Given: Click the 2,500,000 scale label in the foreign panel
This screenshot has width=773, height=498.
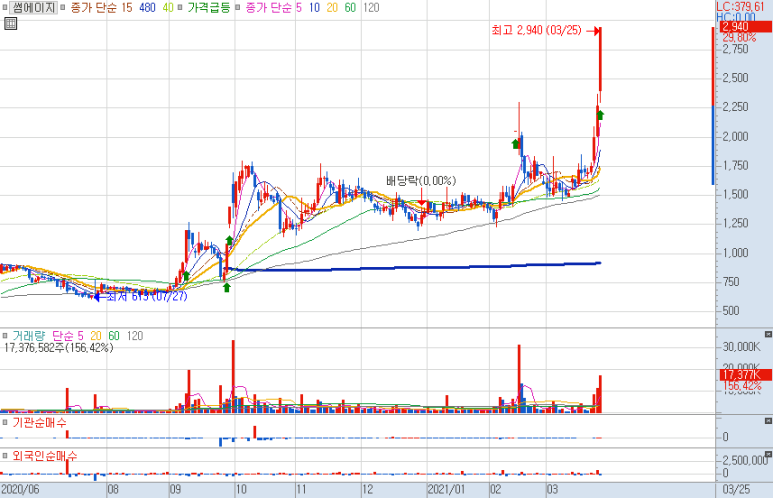Looking at the screenshot, I should (745, 461).
